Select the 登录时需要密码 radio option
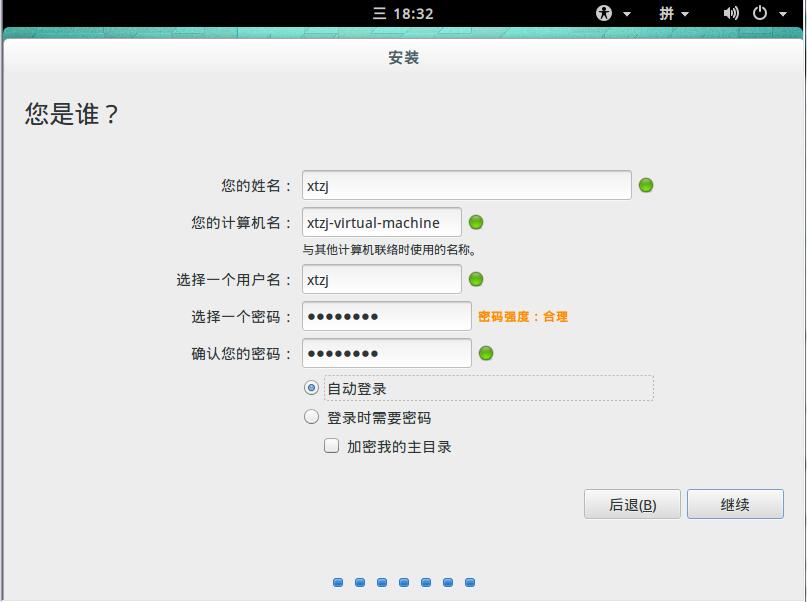 coord(312,417)
